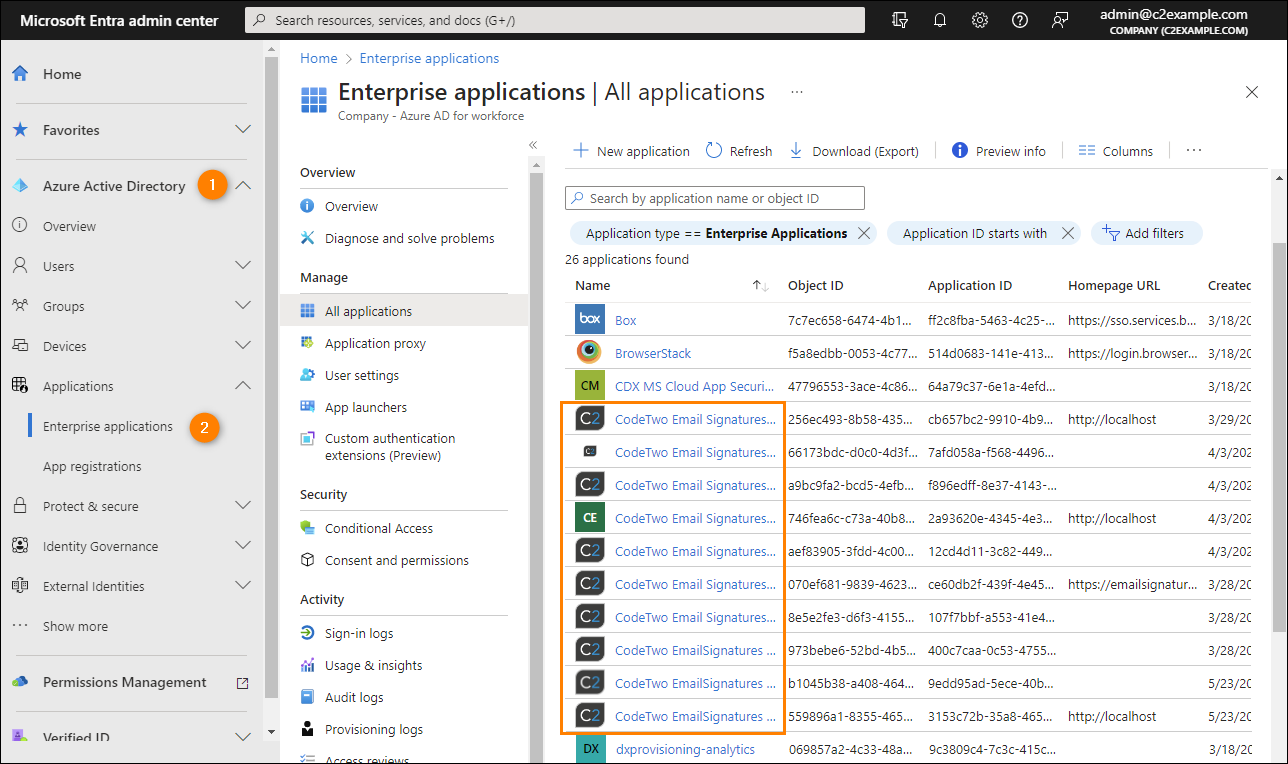Click the DX application icon
The width and height of the screenshot is (1288, 764).
point(590,749)
